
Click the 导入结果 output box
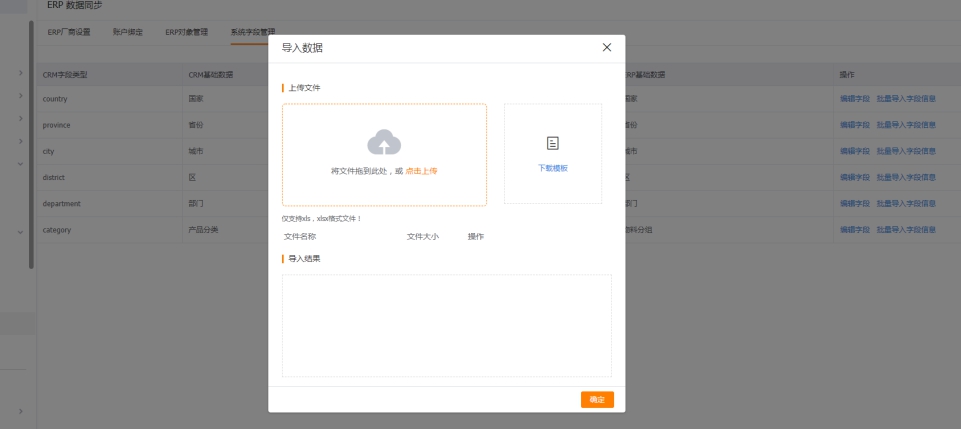point(446,325)
